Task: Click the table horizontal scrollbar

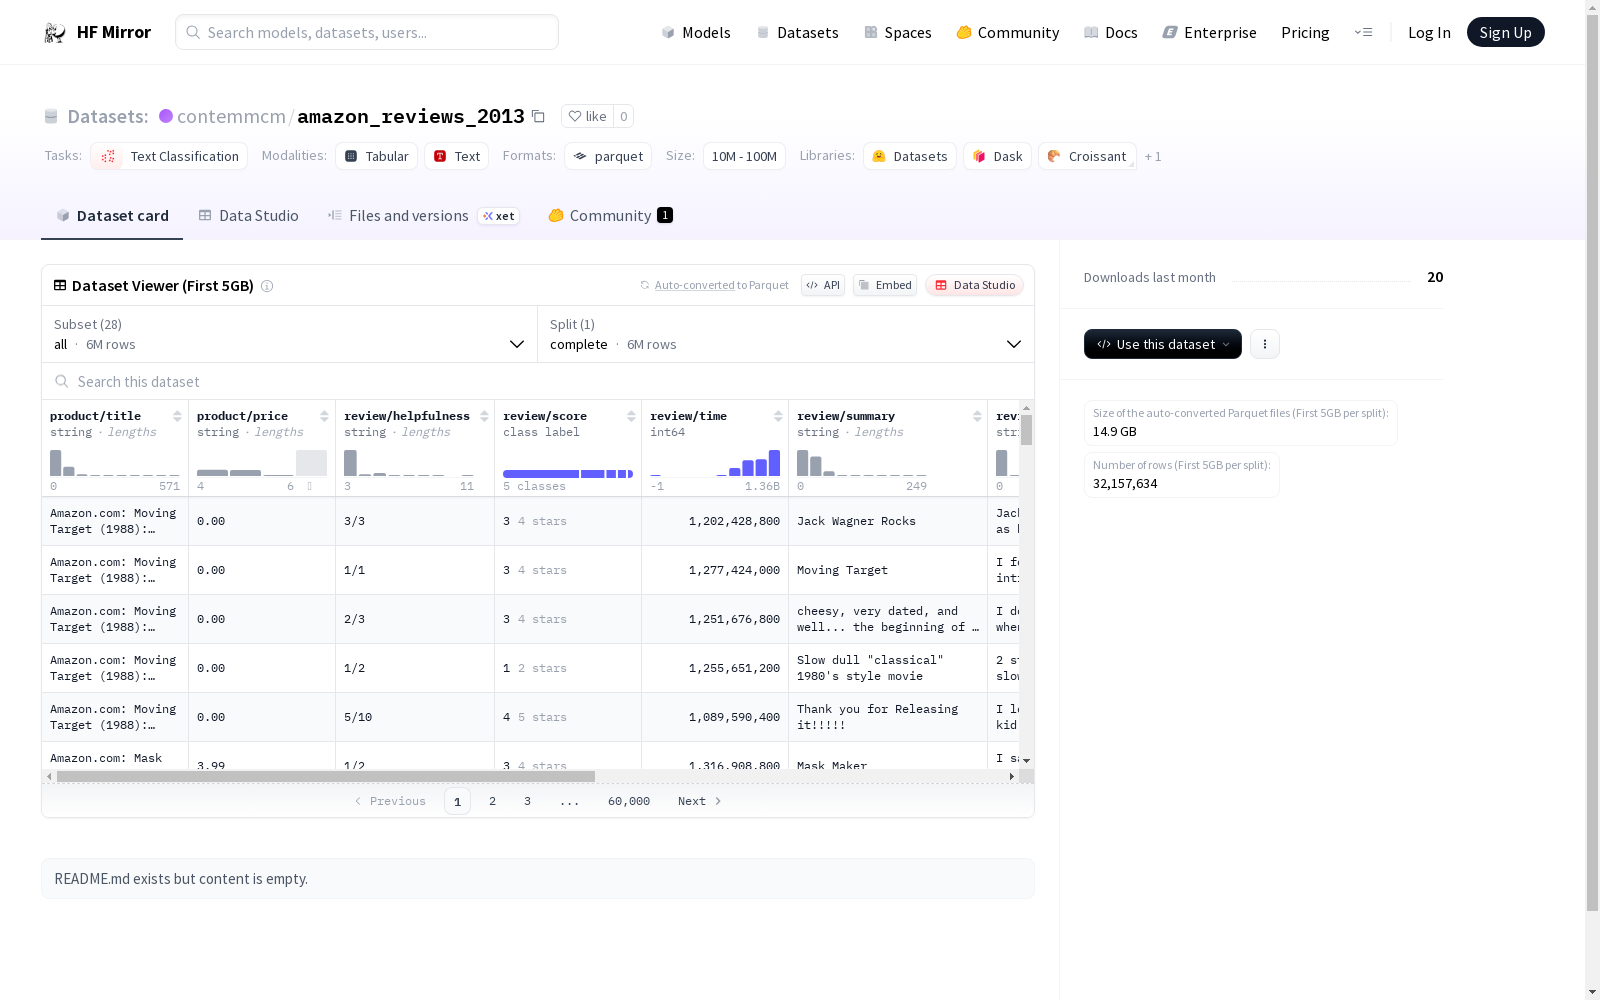Action: tap(326, 776)
